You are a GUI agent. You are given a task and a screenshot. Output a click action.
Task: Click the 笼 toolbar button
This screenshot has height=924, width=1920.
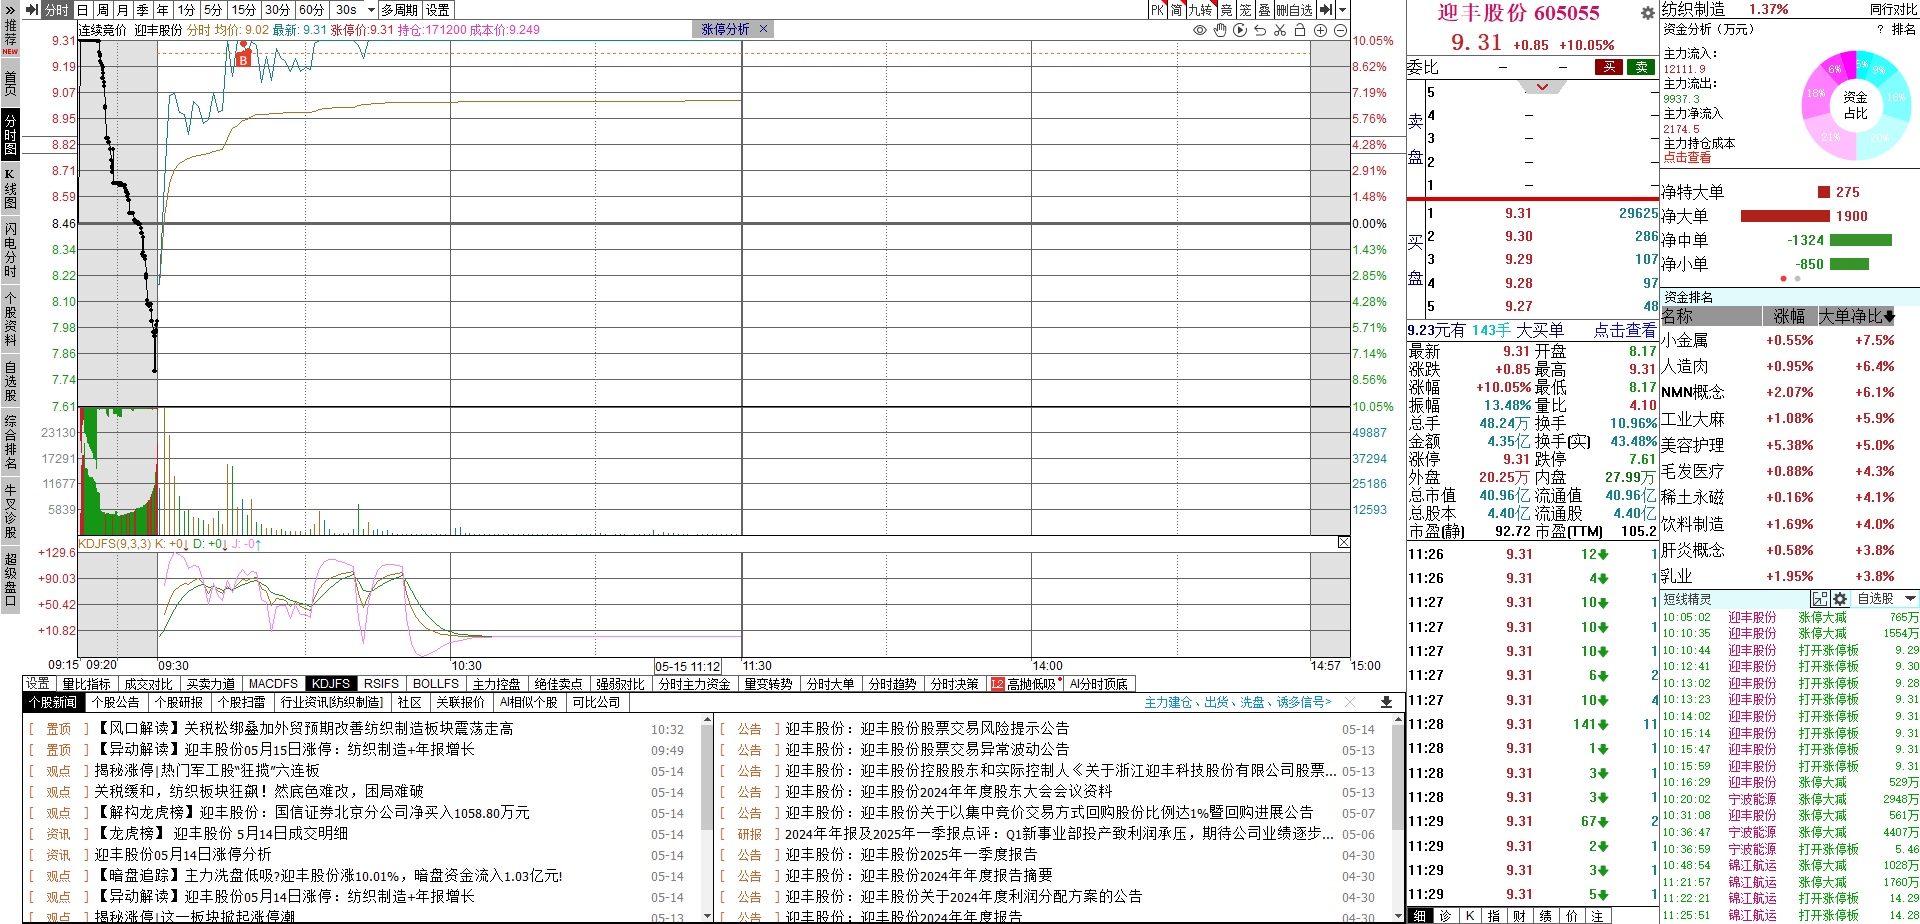[x=1246, y=10]
